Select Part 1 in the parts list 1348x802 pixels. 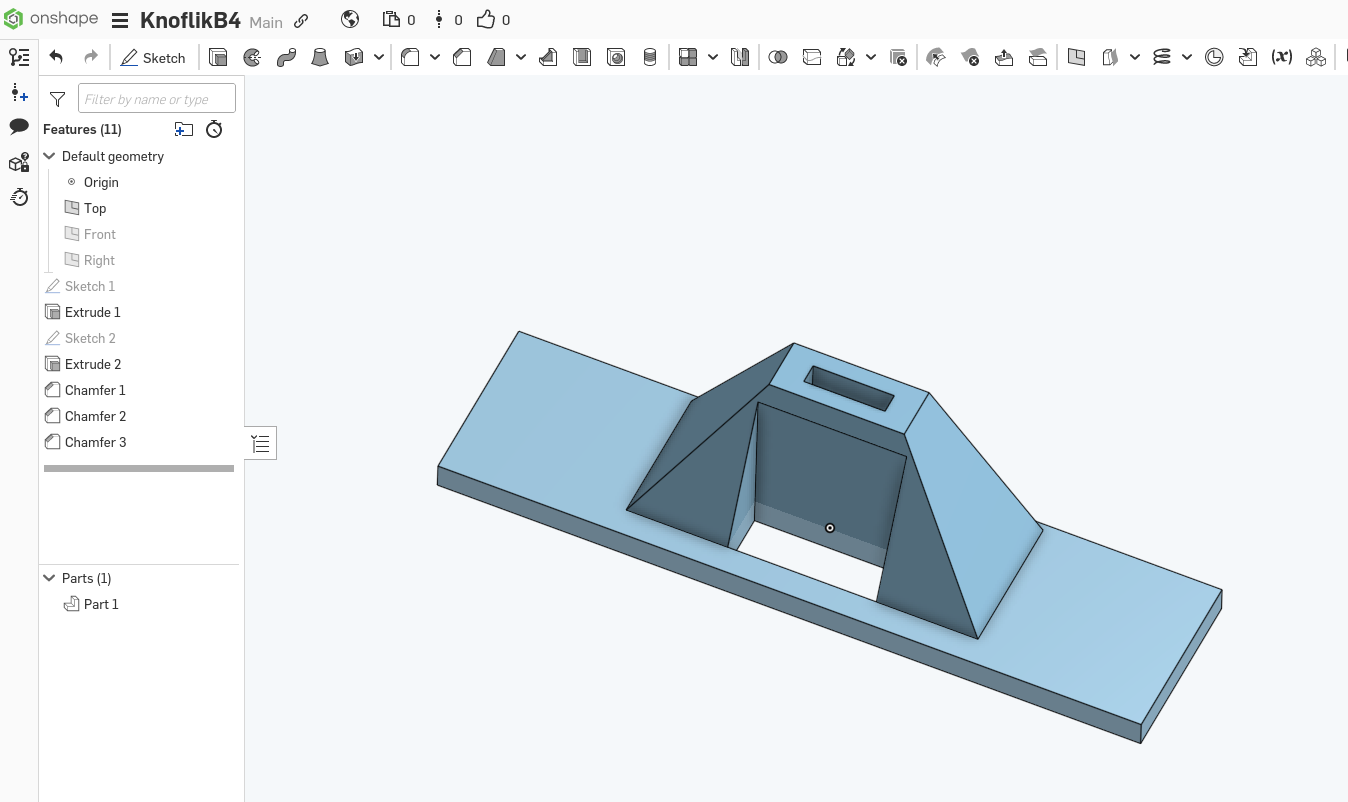coord(101,604)
